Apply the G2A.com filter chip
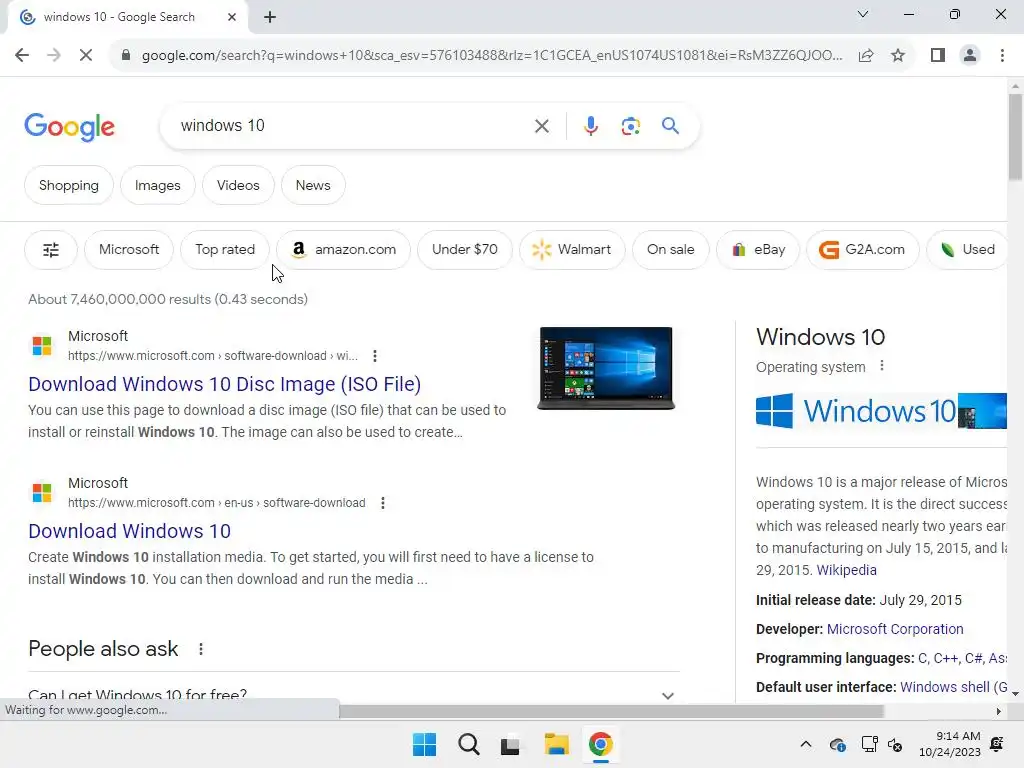 tap(862, 249)
